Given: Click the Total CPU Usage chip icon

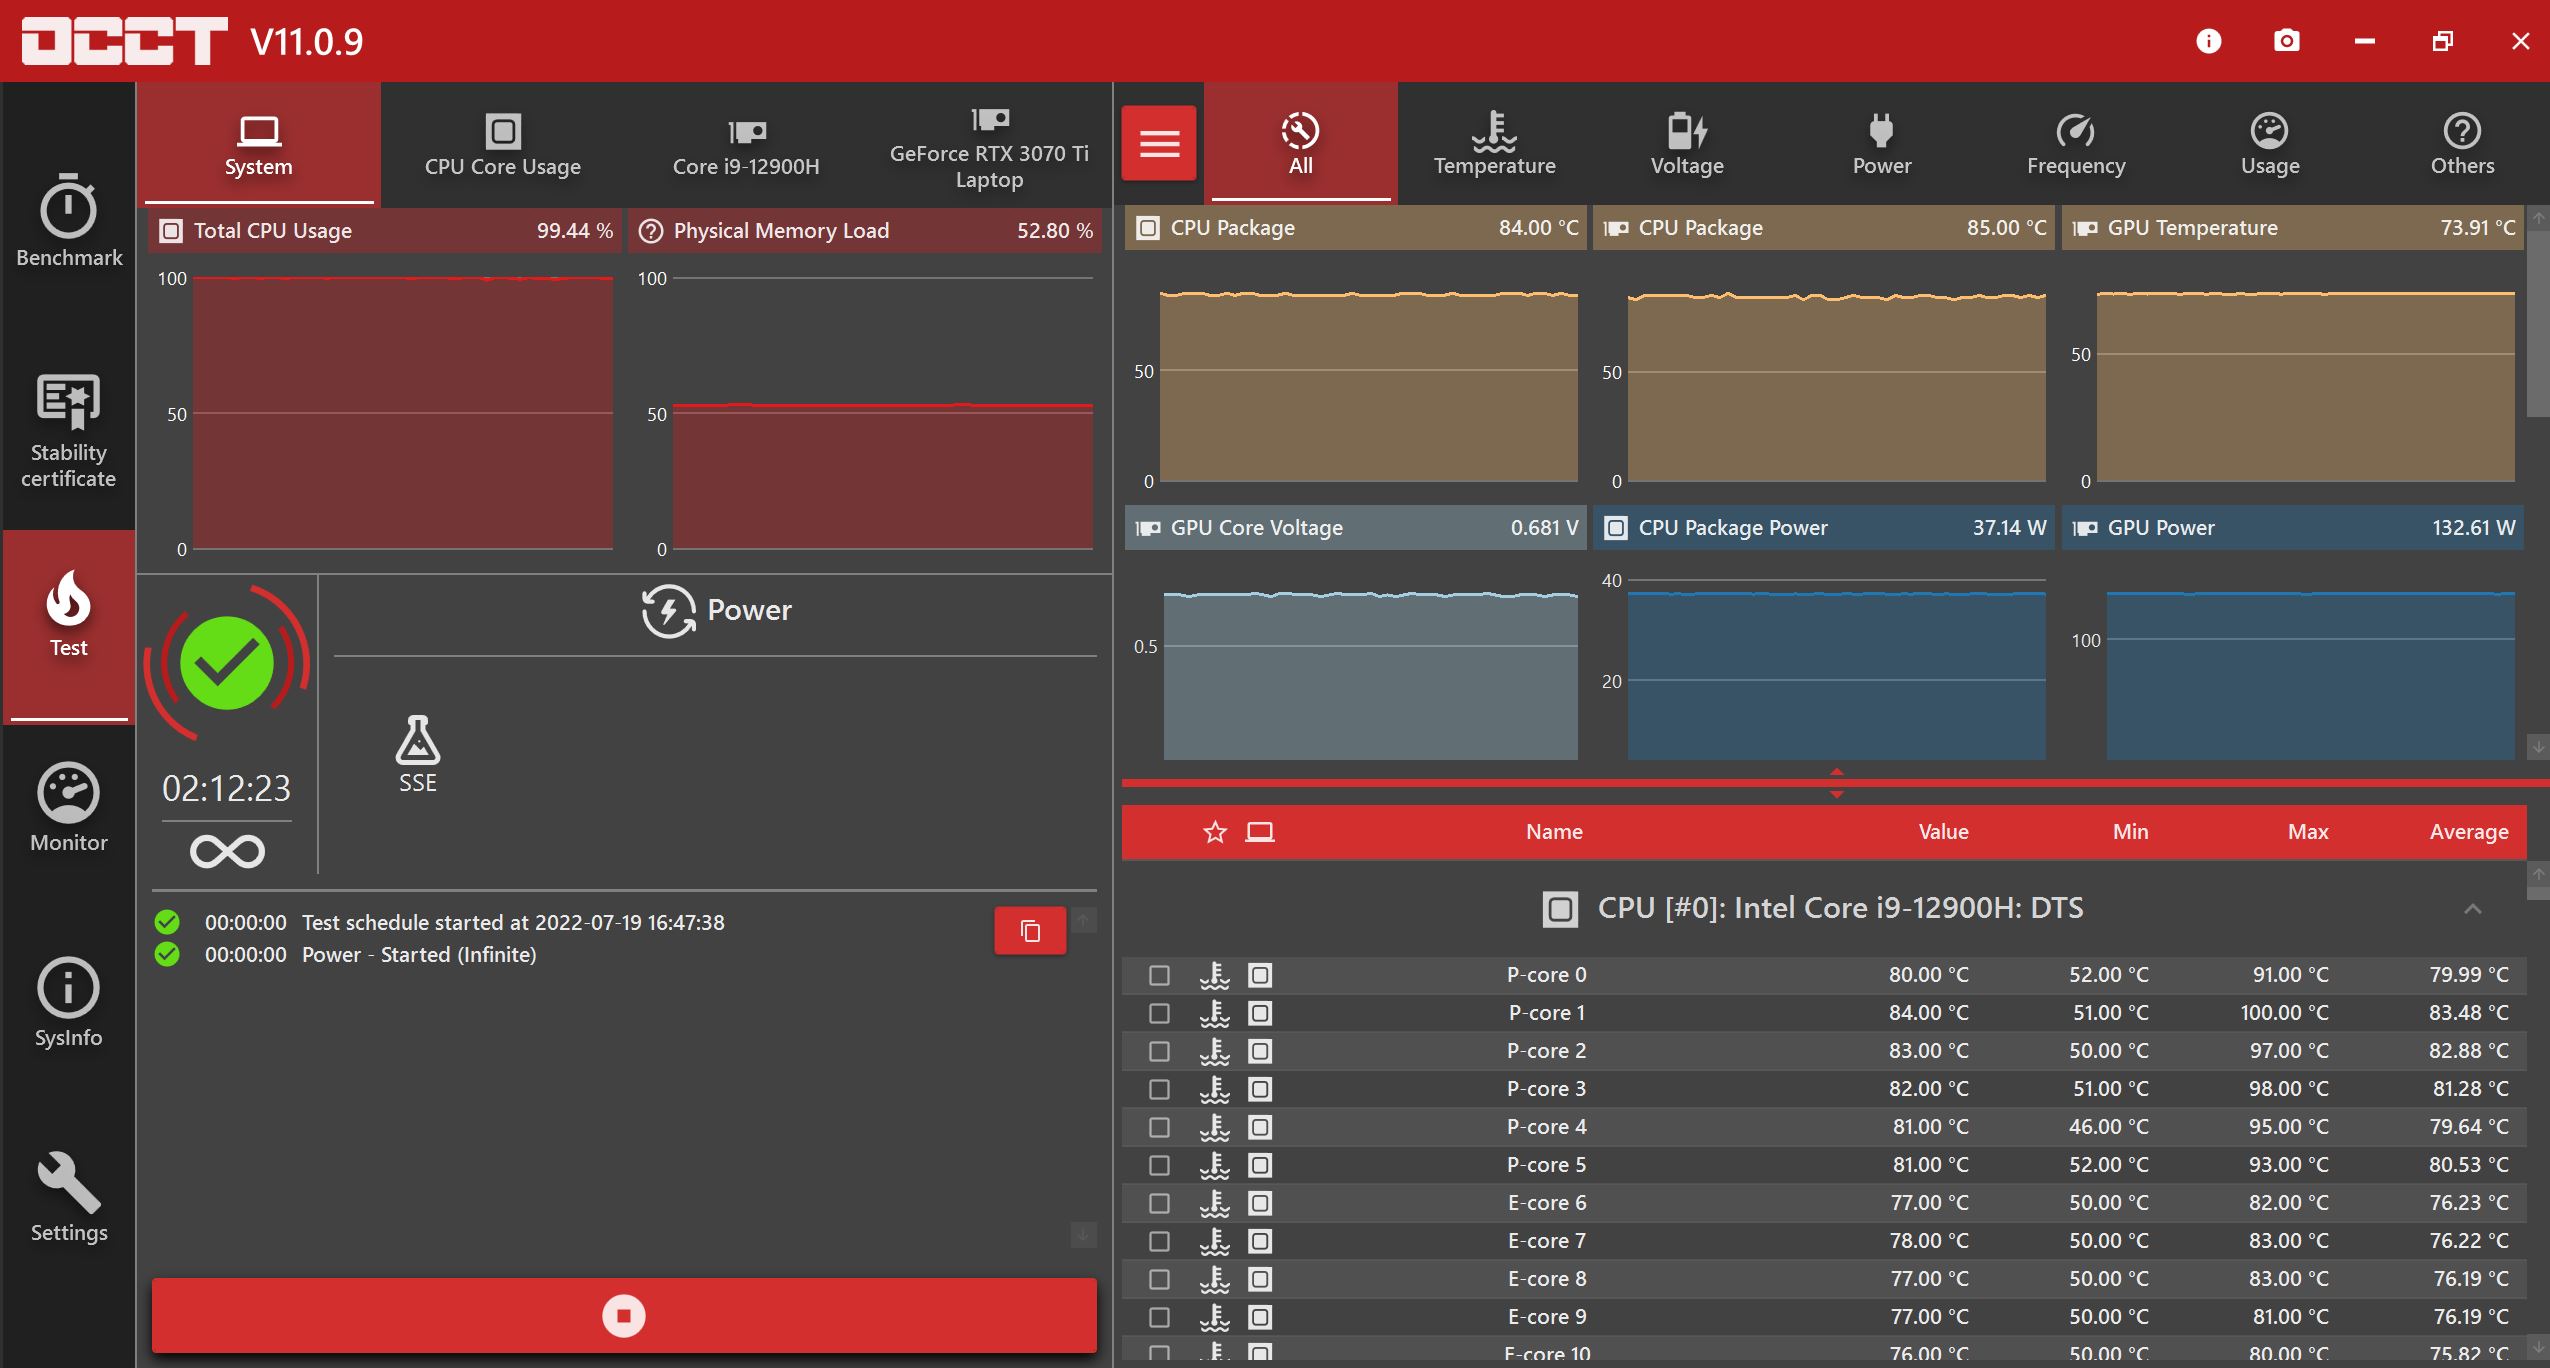Looking at the screenshot, I should click(172, 231).
